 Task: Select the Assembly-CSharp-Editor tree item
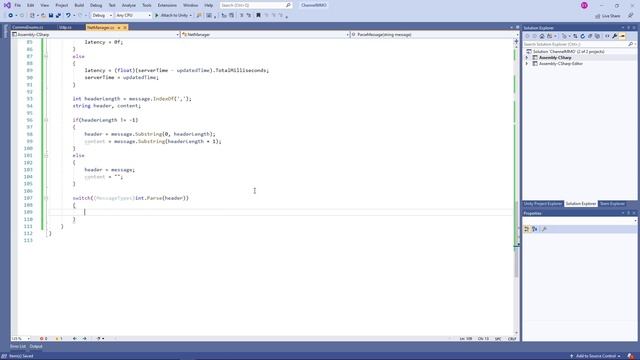[x=560, y=64]
